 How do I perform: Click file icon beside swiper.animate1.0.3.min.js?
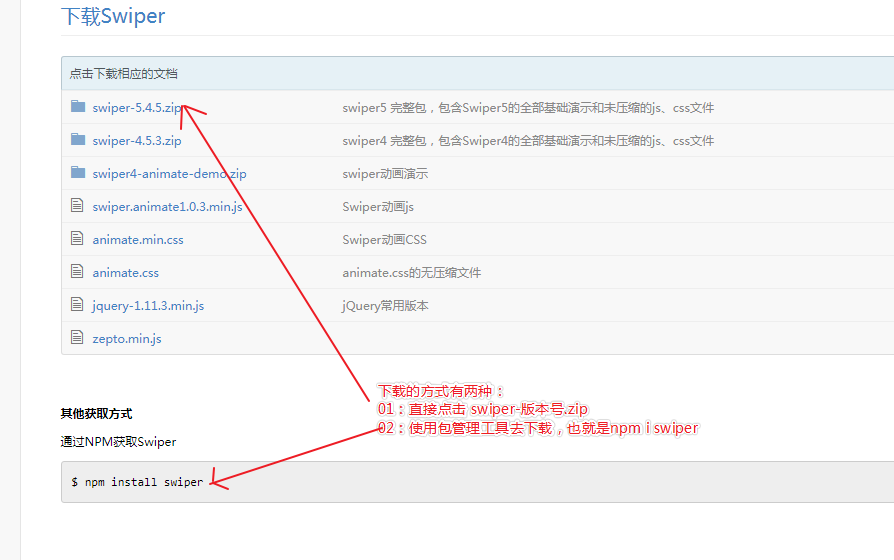[77, 205]
